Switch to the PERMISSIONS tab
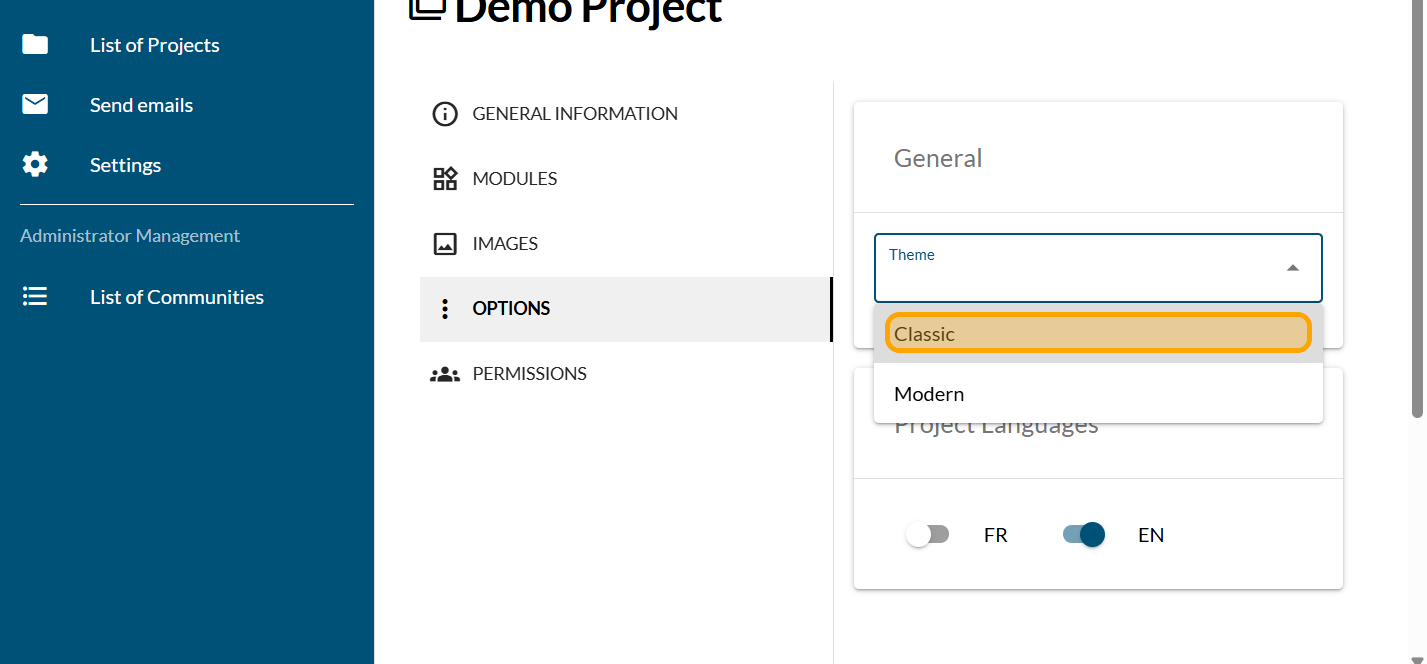 (529, 374)
